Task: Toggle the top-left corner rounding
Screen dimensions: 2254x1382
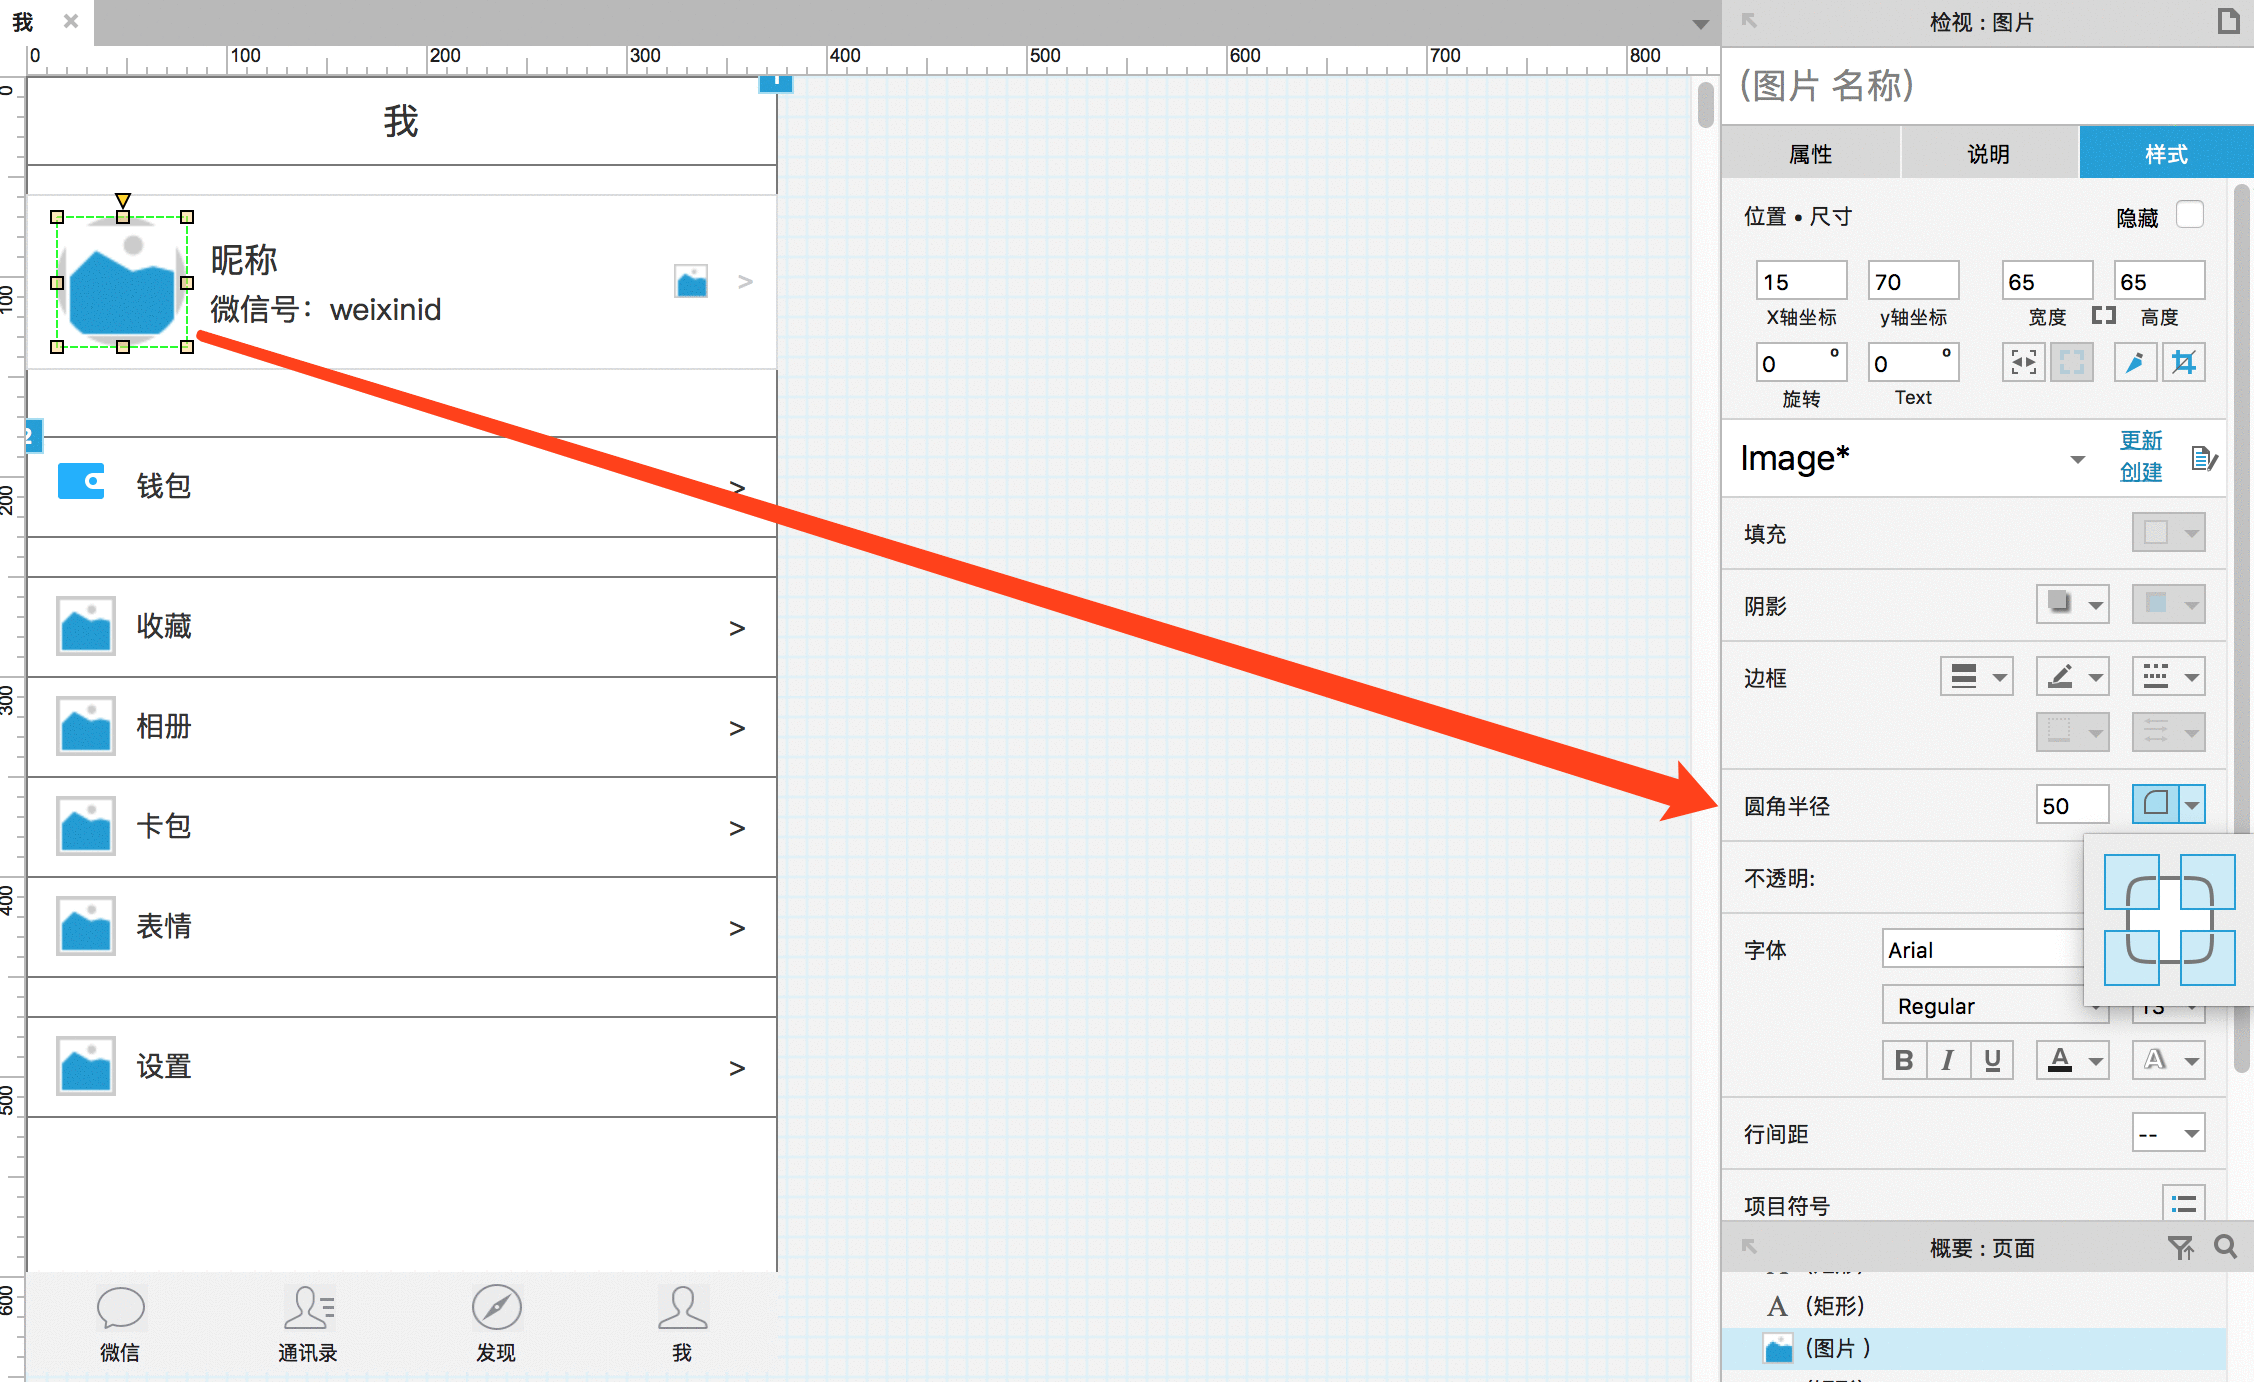Action: pyautogui.click(x=2132, y=882)
